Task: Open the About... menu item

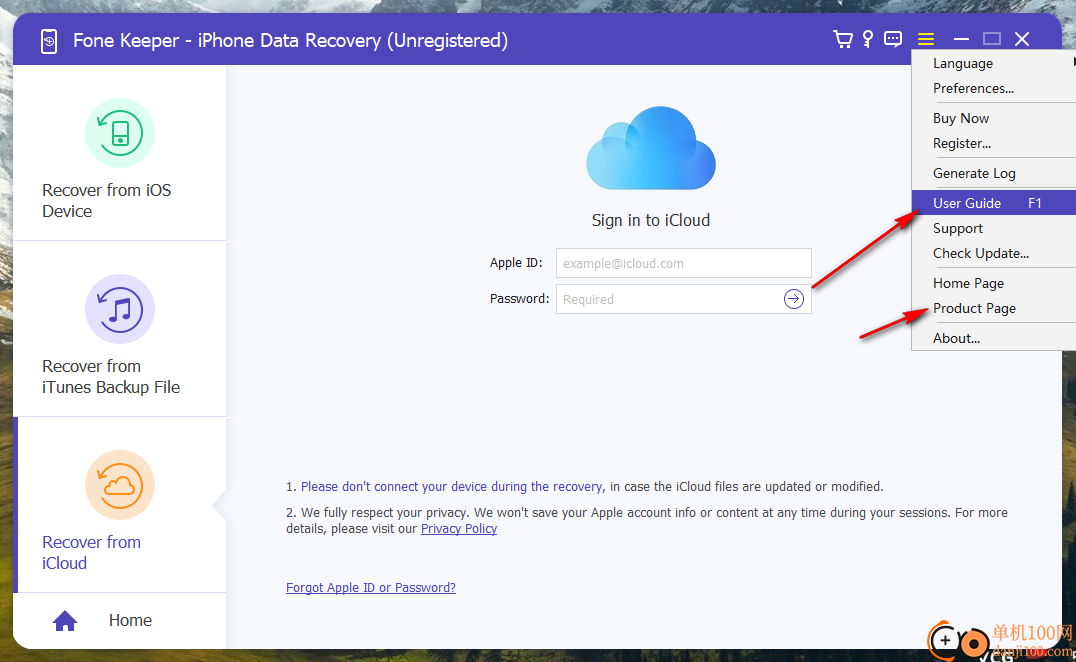Action: [x=994, y=338]
